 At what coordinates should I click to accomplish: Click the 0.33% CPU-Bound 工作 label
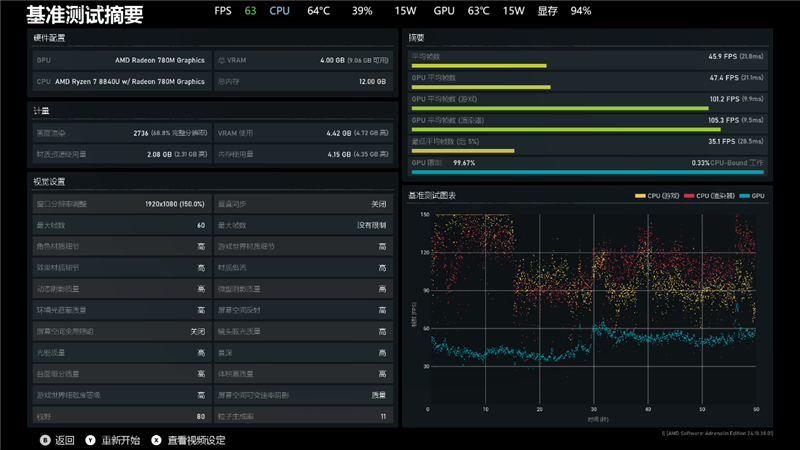[x=728, y=163]
